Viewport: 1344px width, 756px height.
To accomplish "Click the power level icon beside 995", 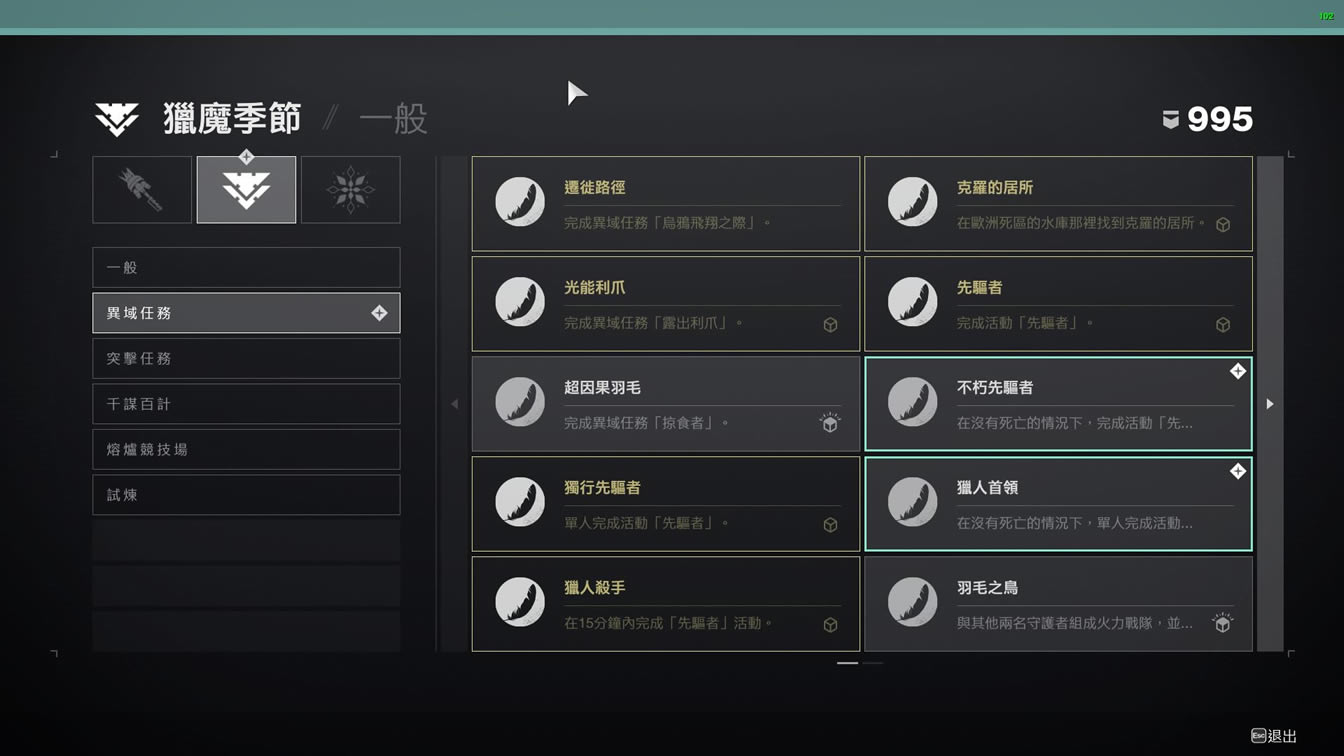I will 1170,120.
